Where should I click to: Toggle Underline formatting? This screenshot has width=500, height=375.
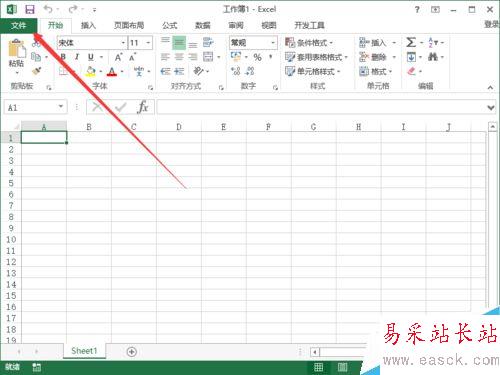point(91,57)
